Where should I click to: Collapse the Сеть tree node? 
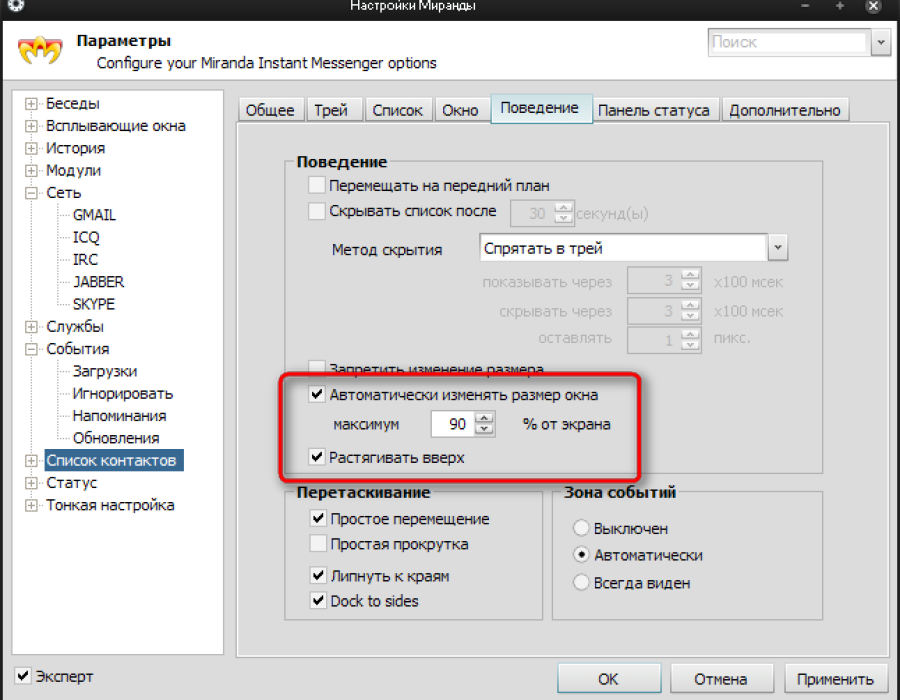tap(31, 193)
